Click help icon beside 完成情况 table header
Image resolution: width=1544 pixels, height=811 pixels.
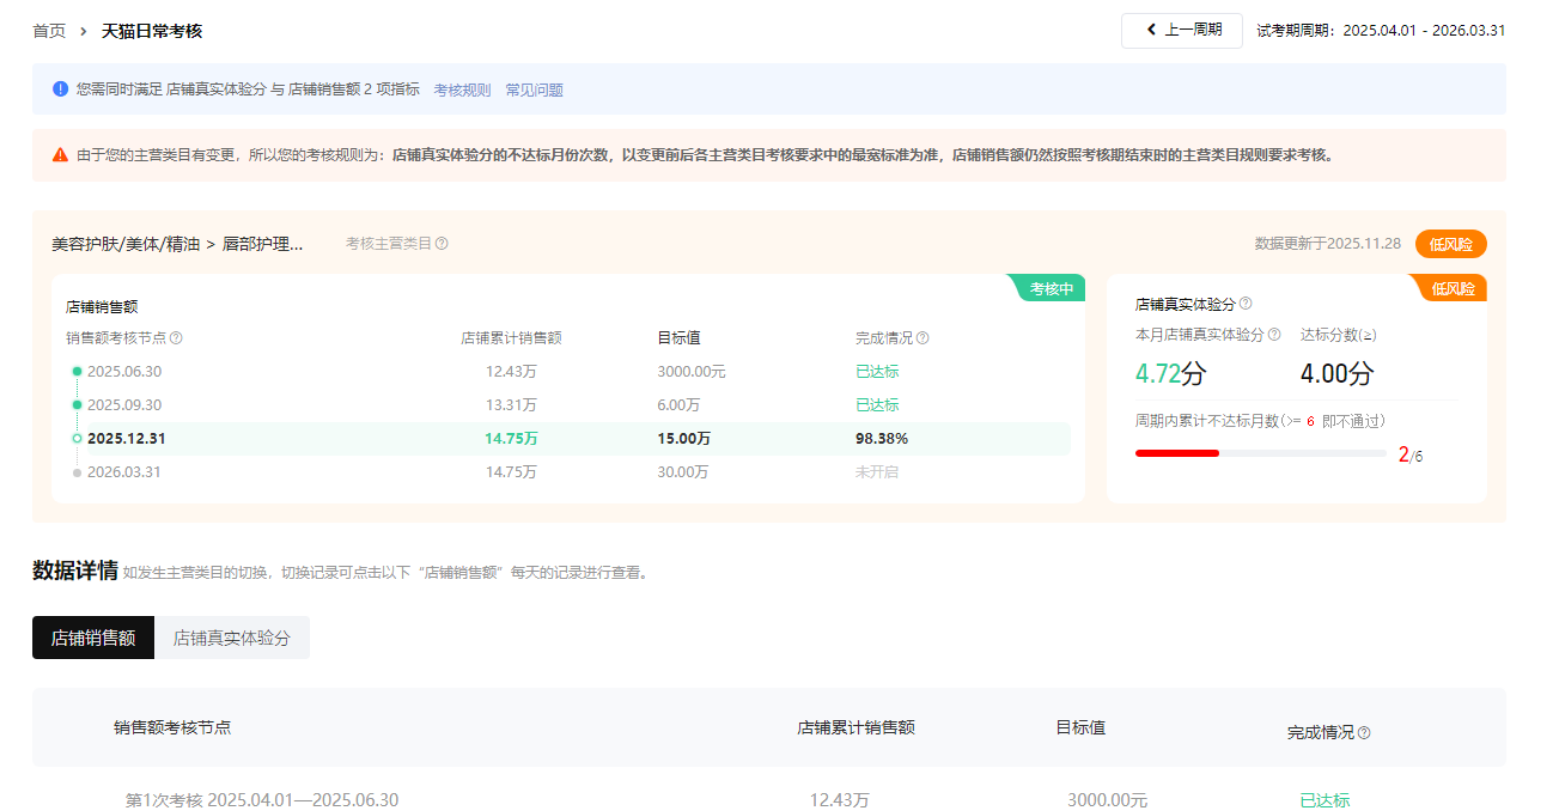[1364, 733]
